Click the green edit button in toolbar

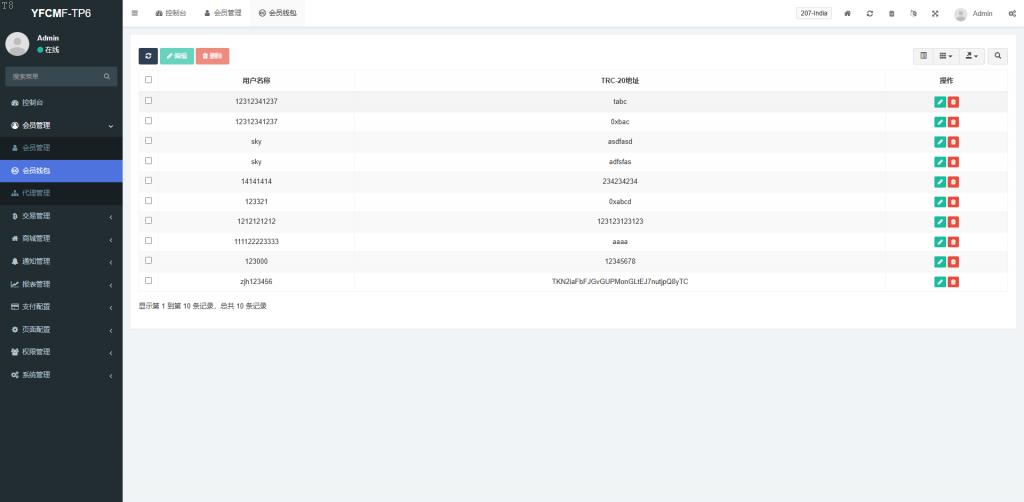176,56
